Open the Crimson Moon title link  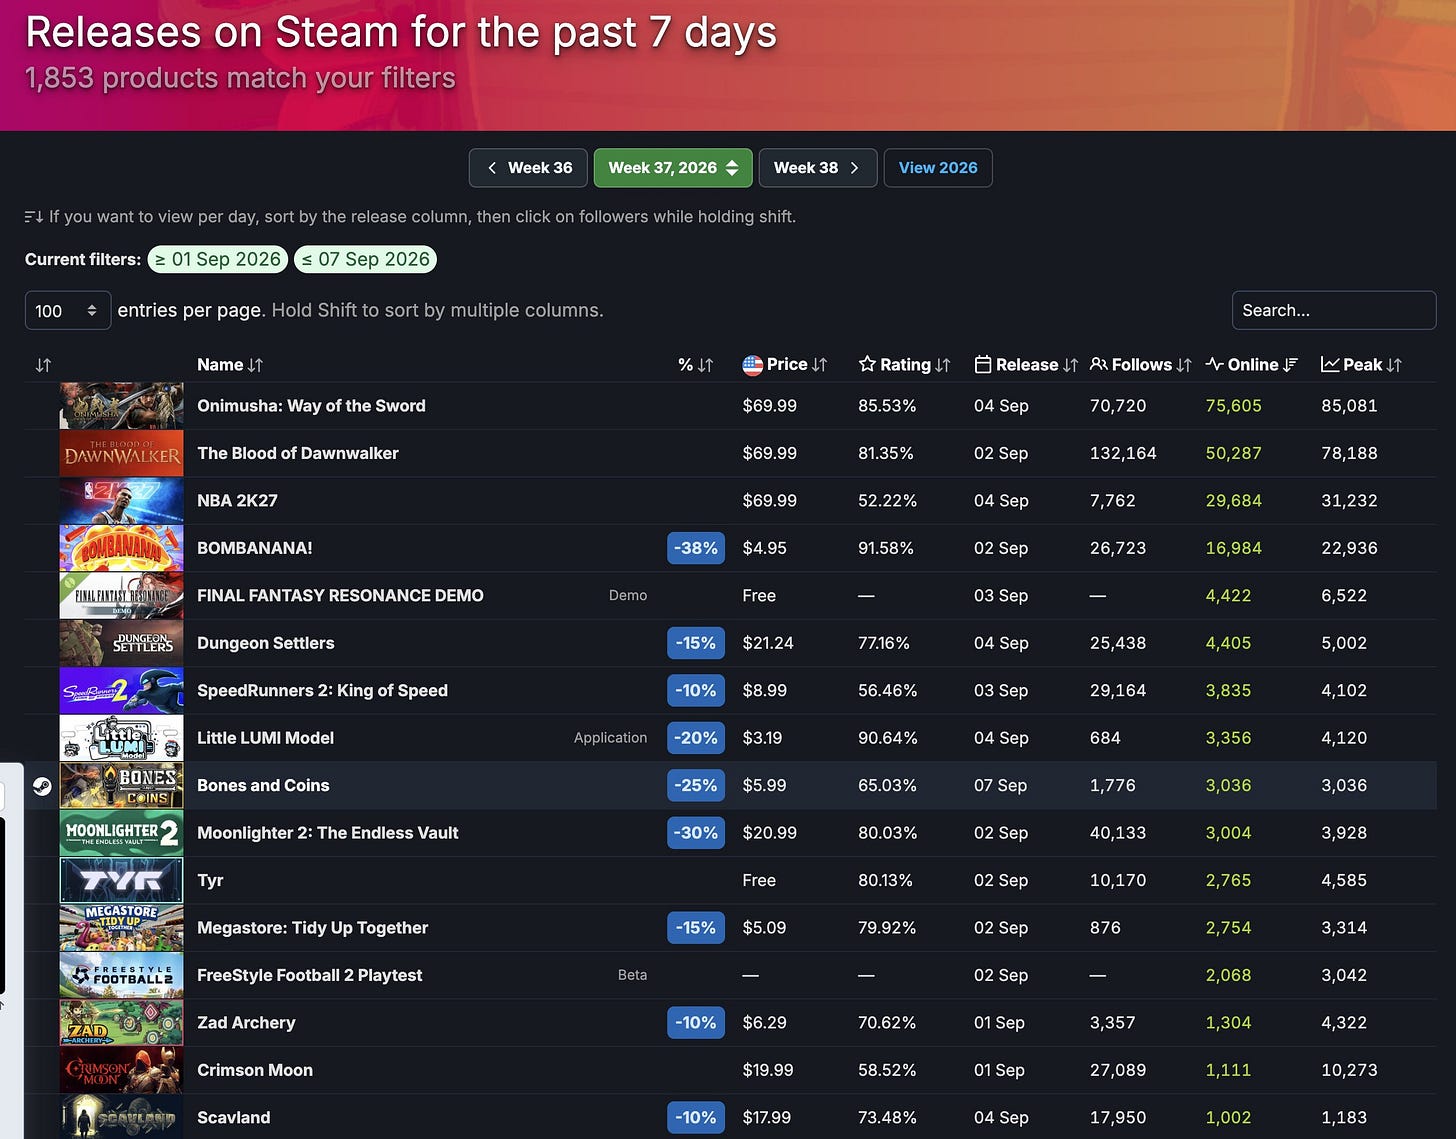tap(255, 1071)
